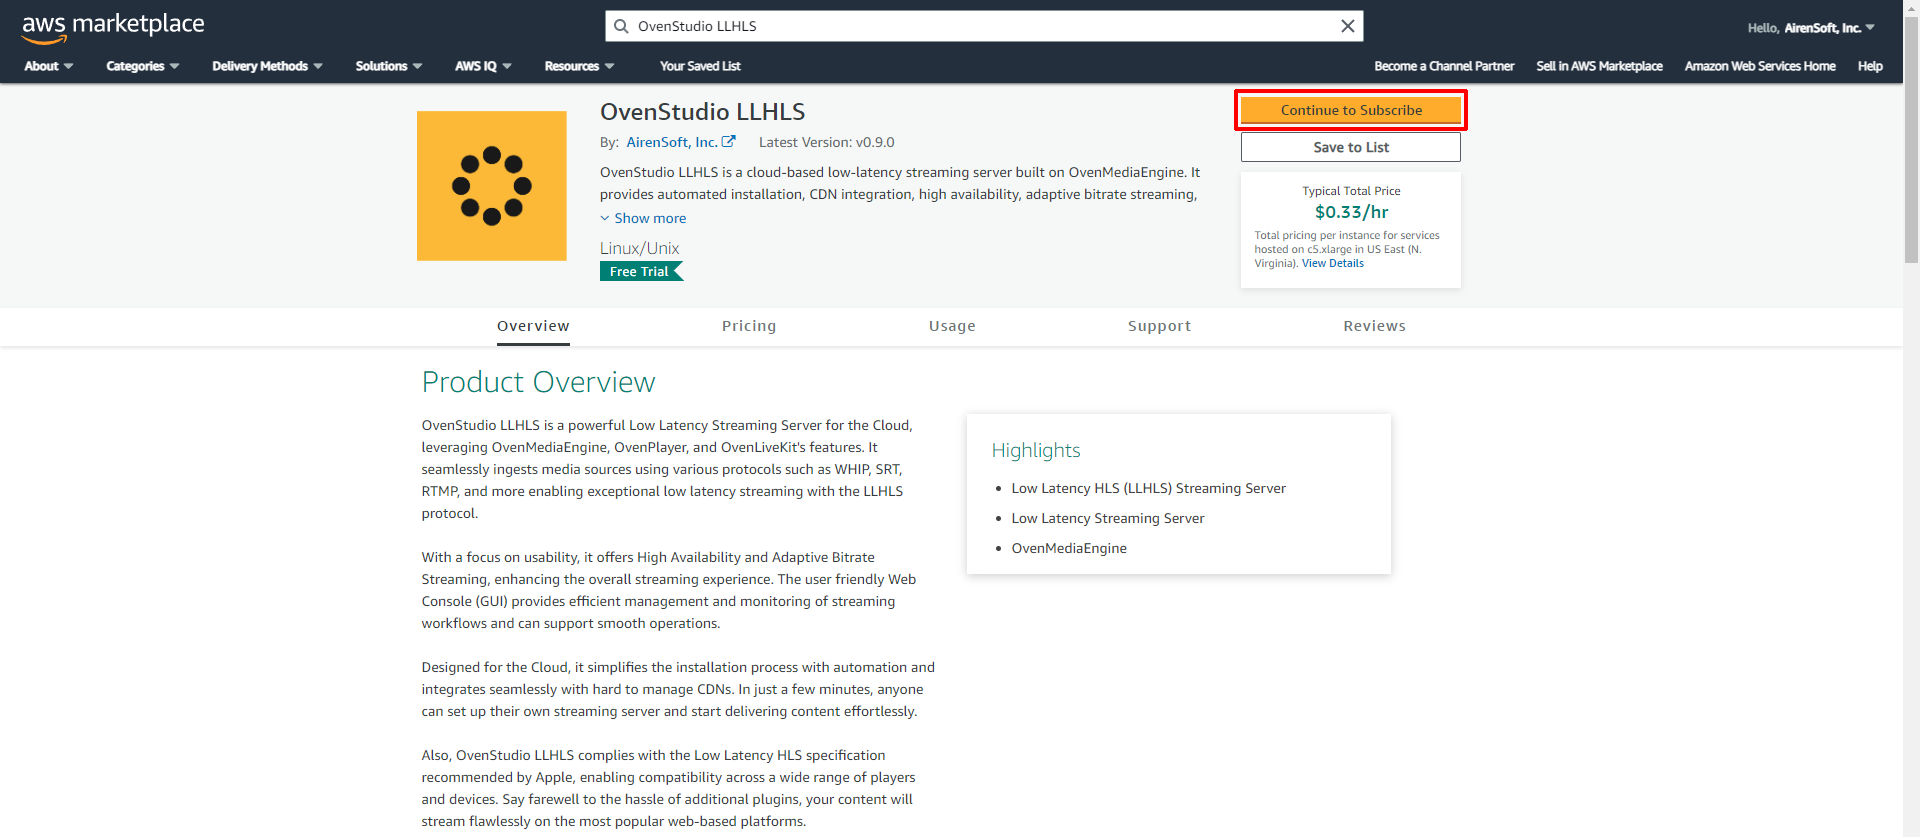The image size is (1920, 837).
Task: Switch to the Usage tab
Action: coord(952,326)
